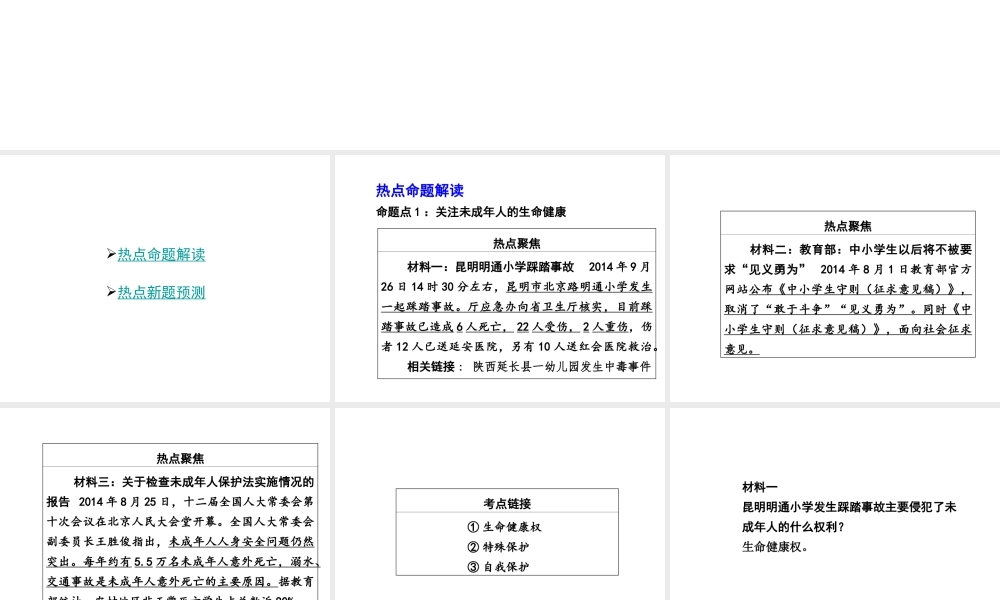Select 热点聚焦 header in the 材料二 table
Screen dimensions: 1000x600
848,226
